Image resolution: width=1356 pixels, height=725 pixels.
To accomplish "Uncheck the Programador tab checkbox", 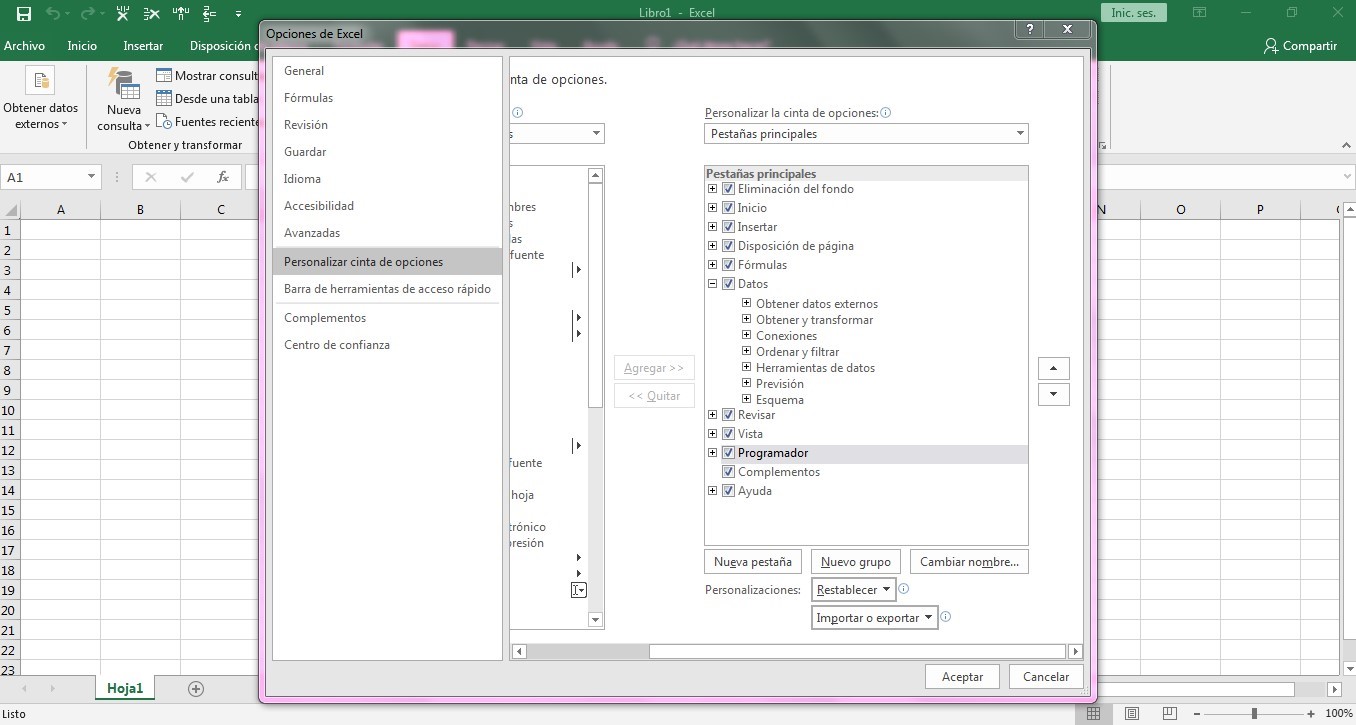I will tap(728, 452).
